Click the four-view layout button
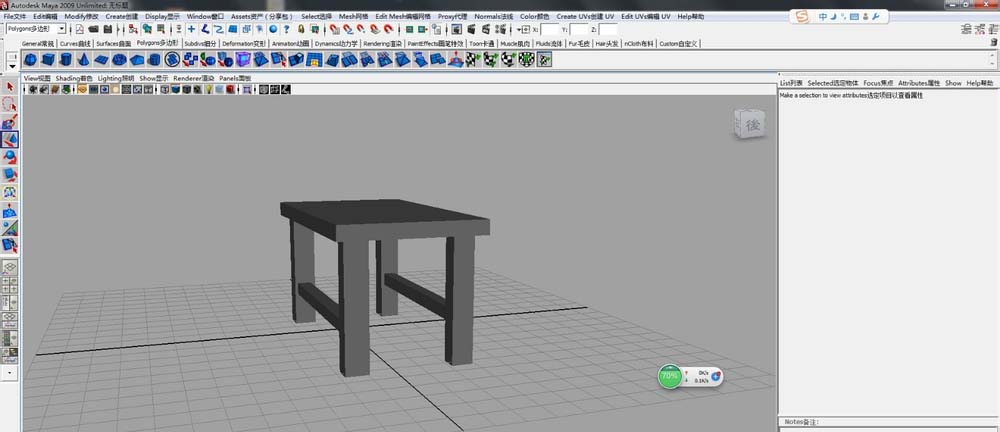The image size is (1000, 432). [10, 284]
